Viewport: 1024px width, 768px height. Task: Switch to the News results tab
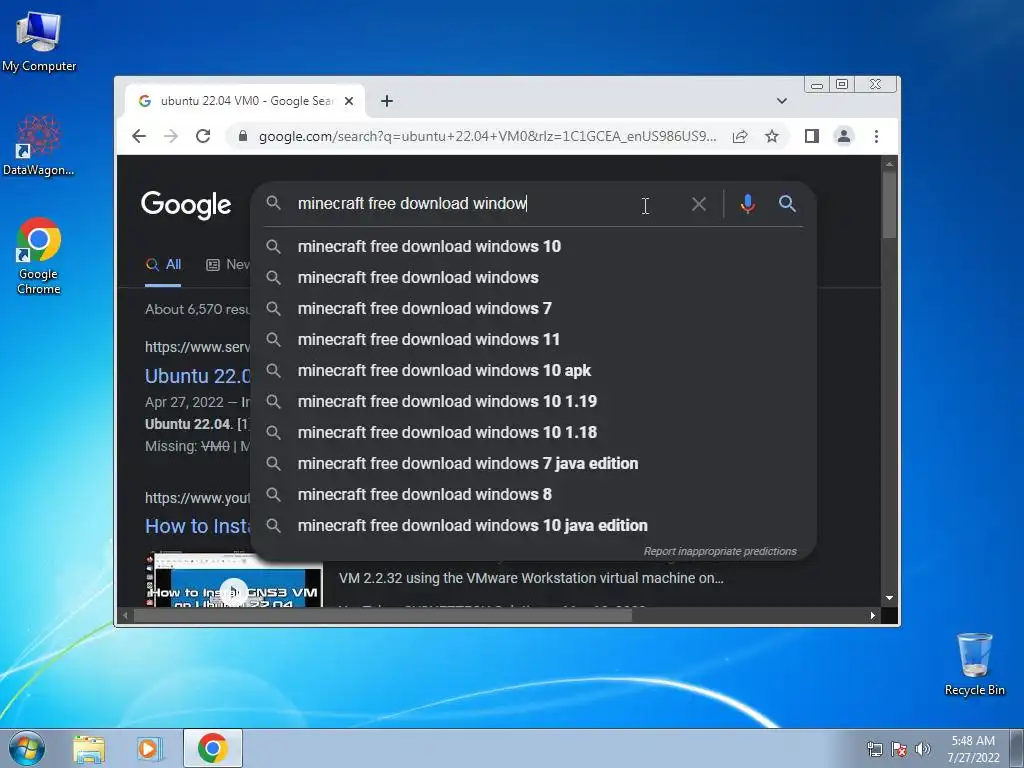(227, 264)
